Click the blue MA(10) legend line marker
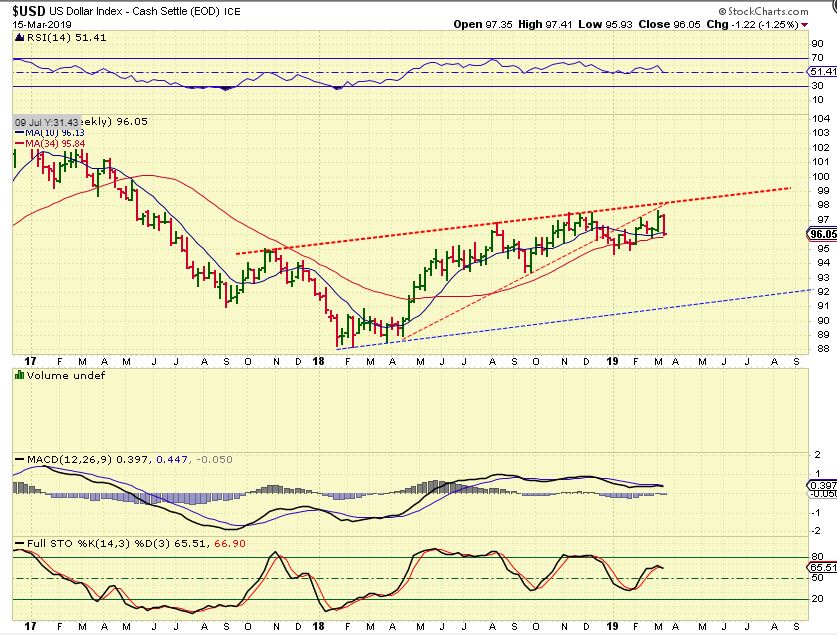Screen dimensions: 837x635 (19, 133)
